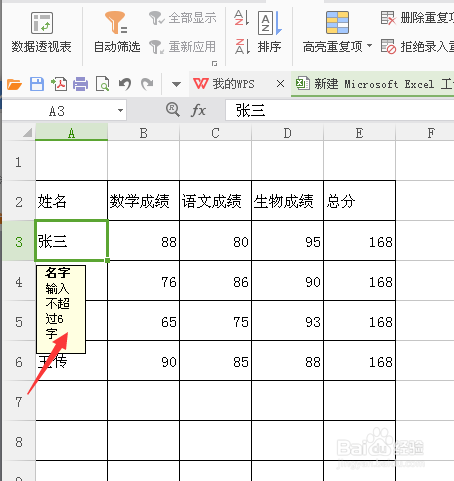
Task: Open the fx insert function dialog
Action: [x=198, y=110]
